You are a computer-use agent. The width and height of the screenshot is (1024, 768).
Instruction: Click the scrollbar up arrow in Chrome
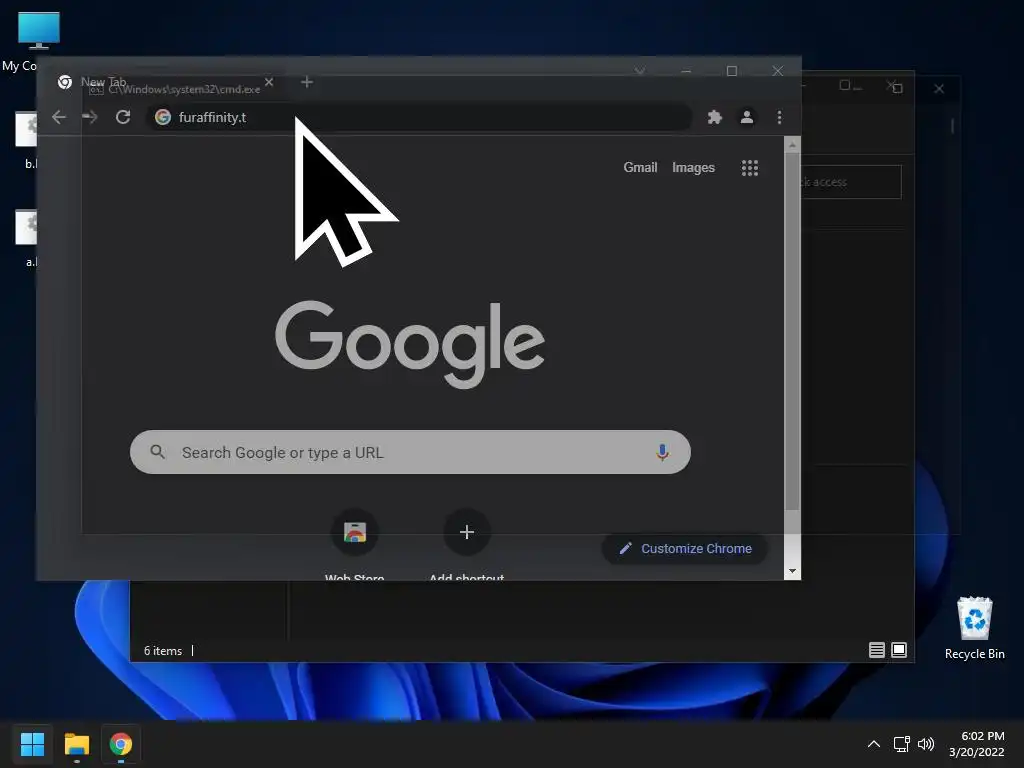point(792,144)
